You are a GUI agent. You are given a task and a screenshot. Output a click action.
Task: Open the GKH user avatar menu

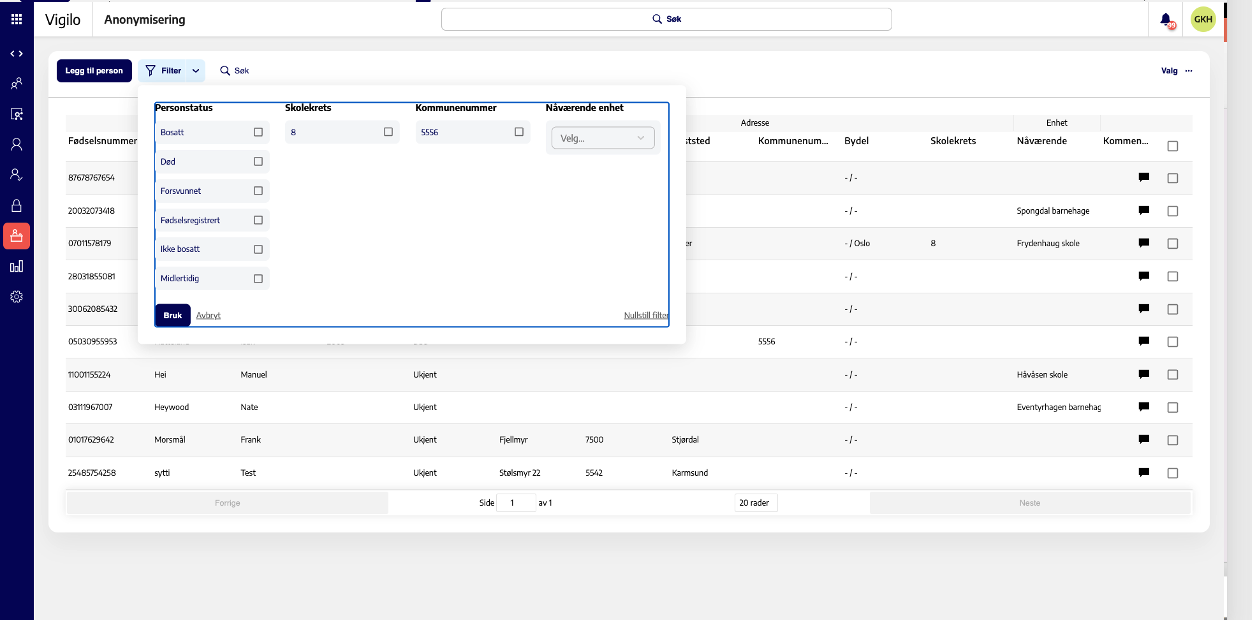[1203, 19]
